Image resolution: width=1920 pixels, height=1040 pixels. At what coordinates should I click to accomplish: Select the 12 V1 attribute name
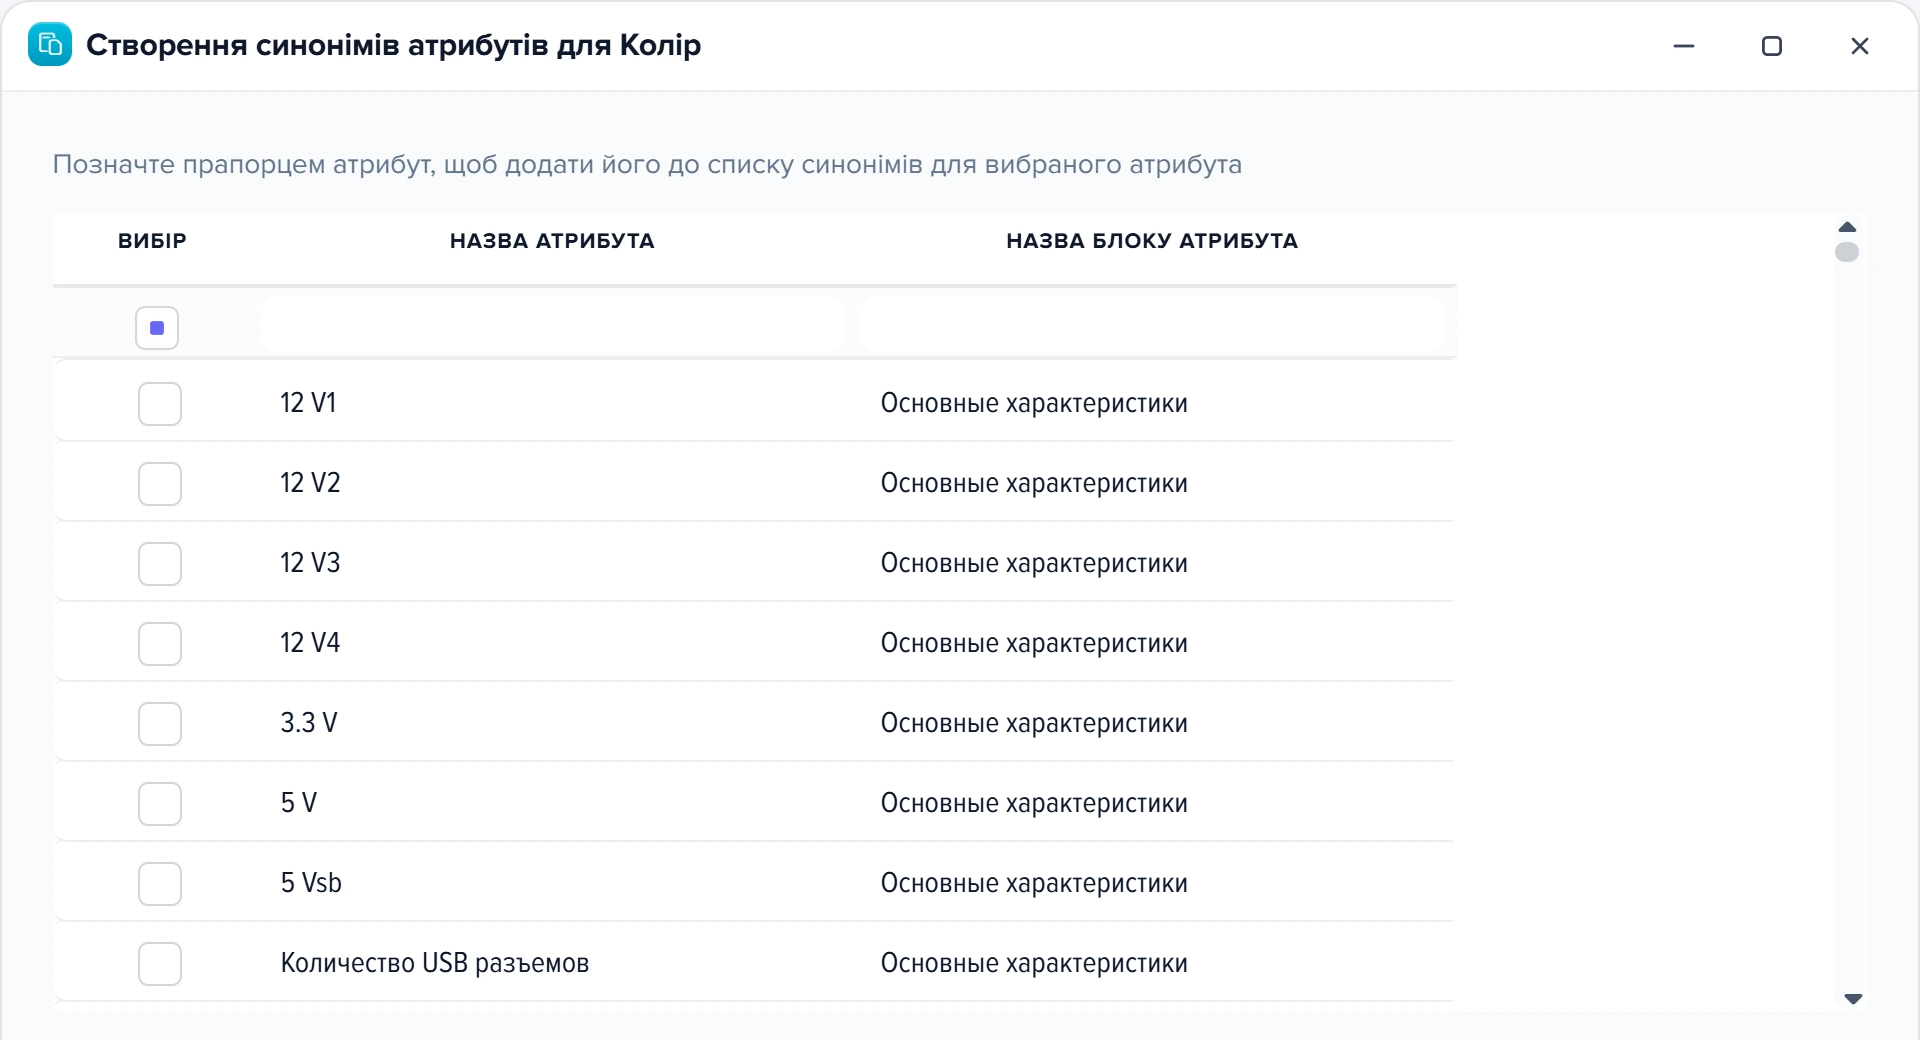pos(308,403)
